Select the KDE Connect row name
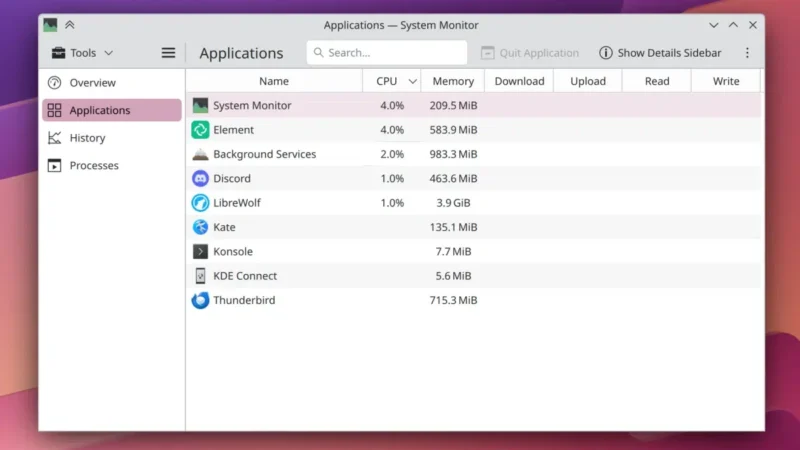The height and width of the screenshot is (450, 800). (245, 276)
